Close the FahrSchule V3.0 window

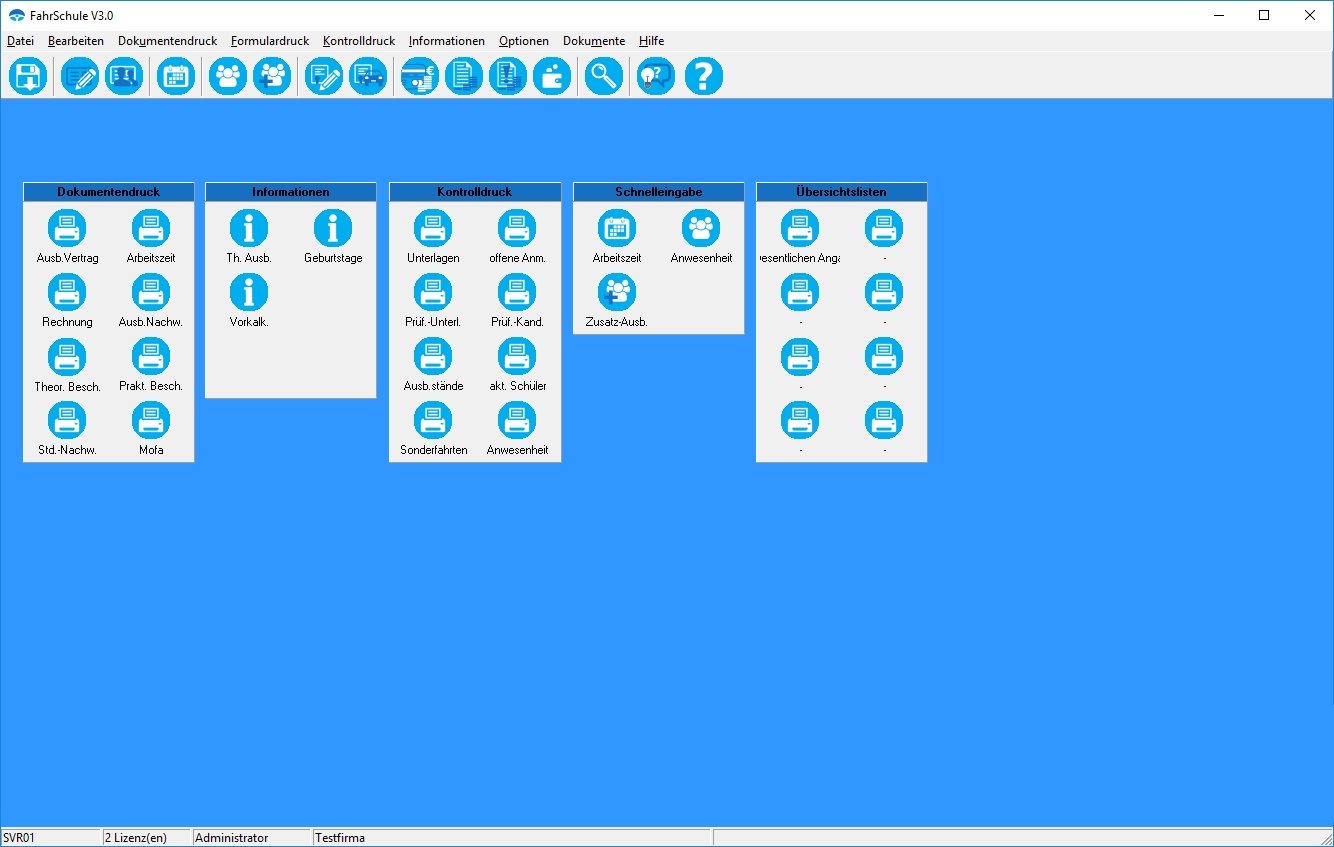(x=1310, y=15)
